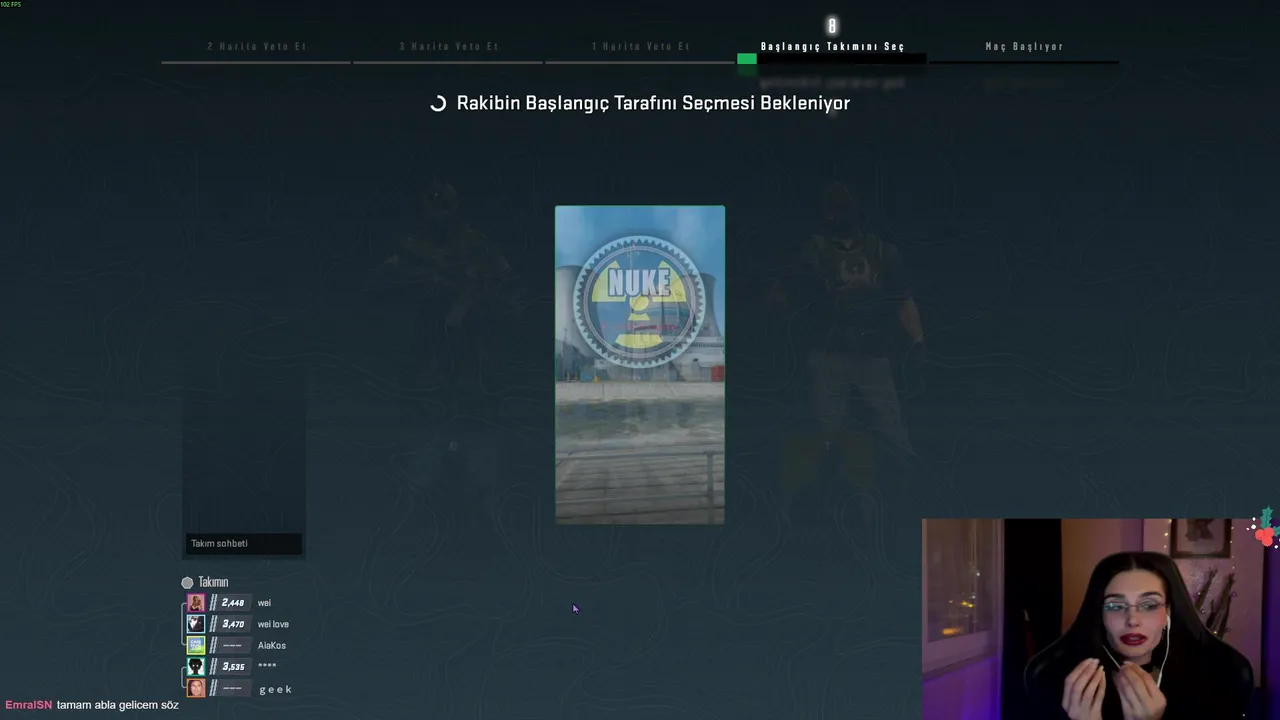The width and height of the screenshot is (1280, 720).
Task: Click the AiaKos player avatar
Action: (x=196, y=645)
